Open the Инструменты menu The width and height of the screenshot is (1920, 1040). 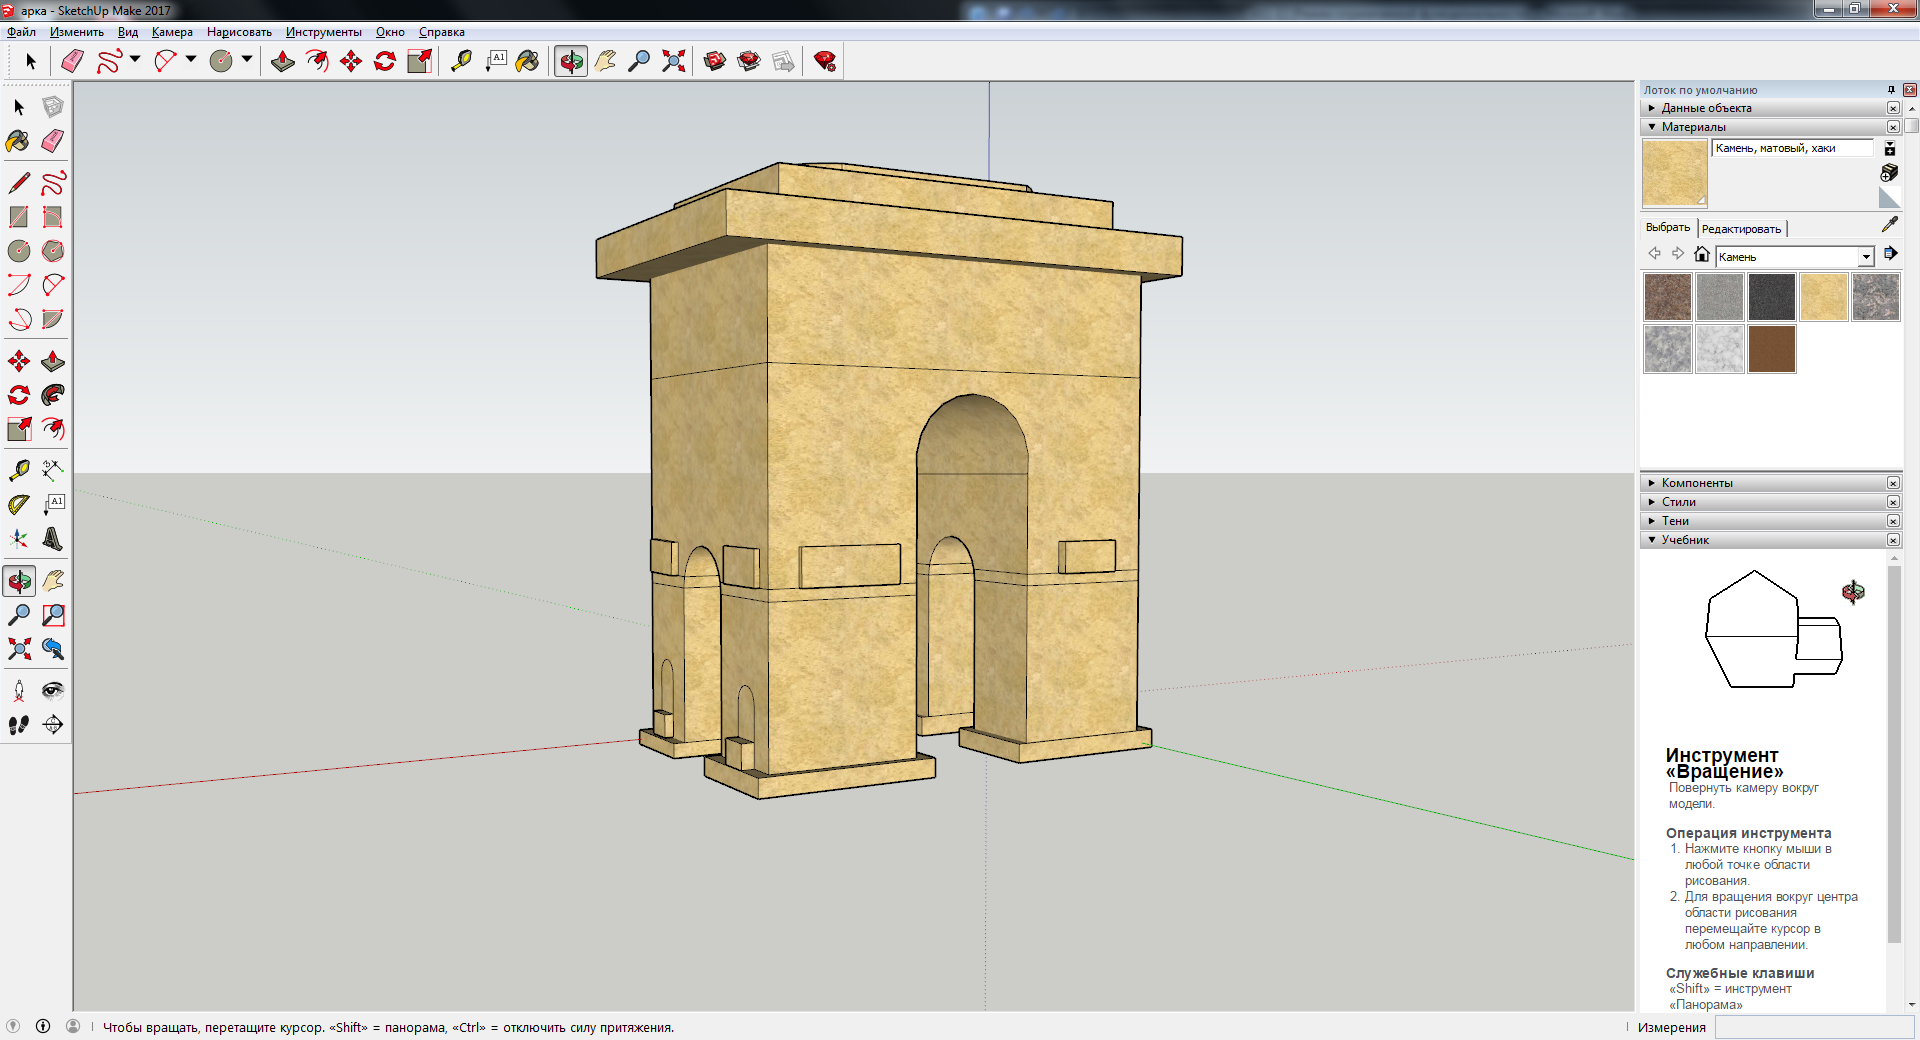point(324,32)
